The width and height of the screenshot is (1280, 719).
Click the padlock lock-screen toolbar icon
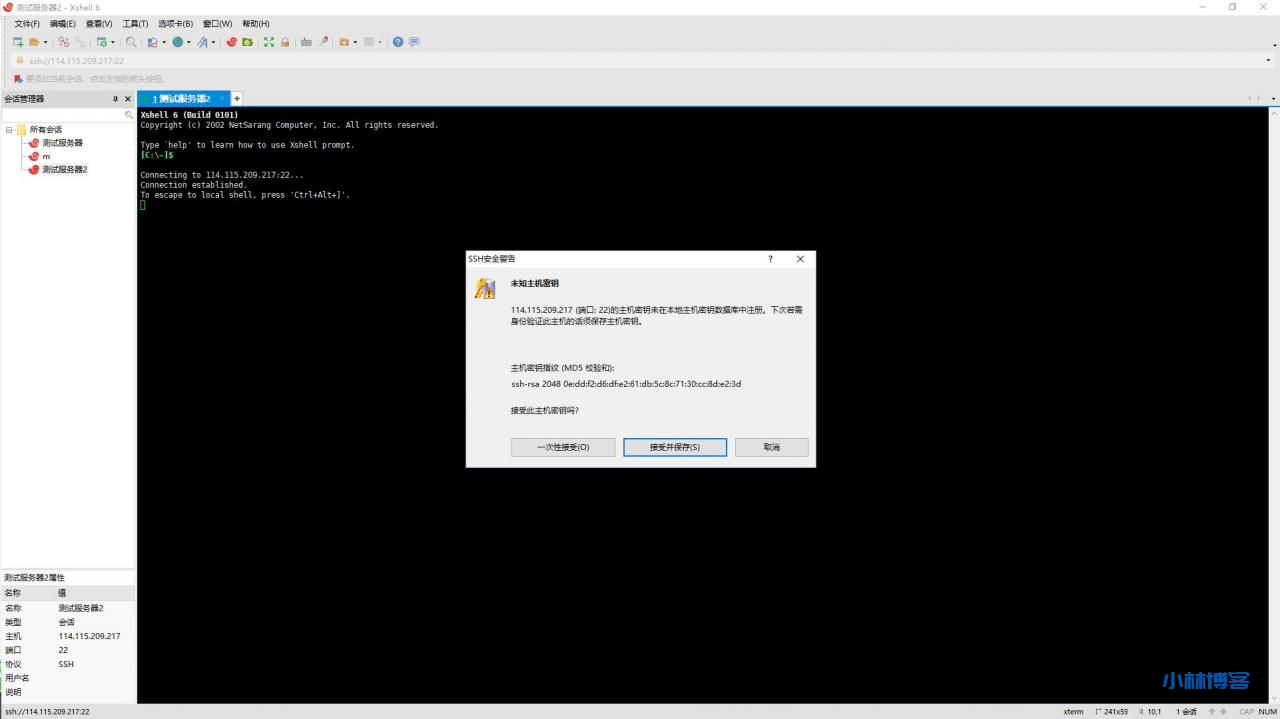(x=285, y=42)
